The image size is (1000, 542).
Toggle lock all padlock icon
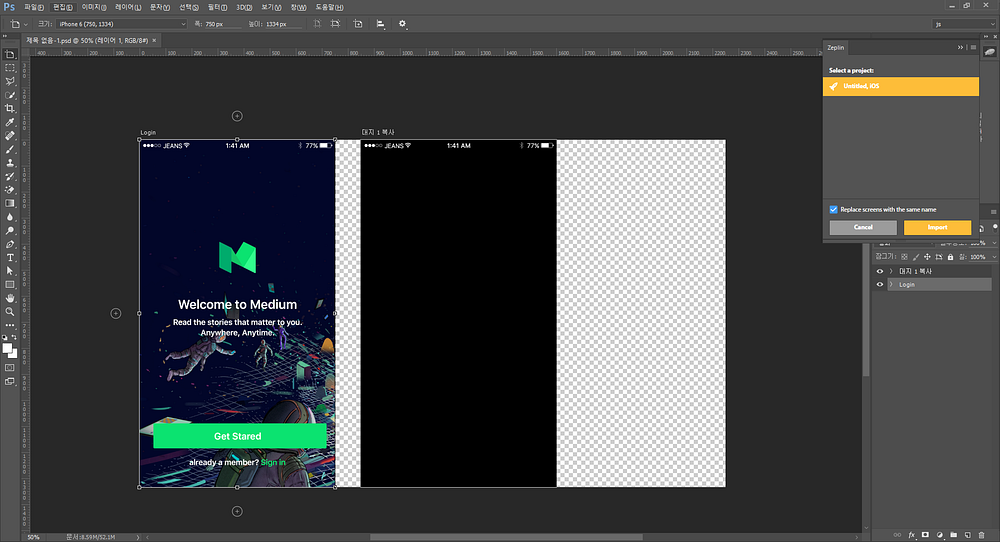coord(950,257)
